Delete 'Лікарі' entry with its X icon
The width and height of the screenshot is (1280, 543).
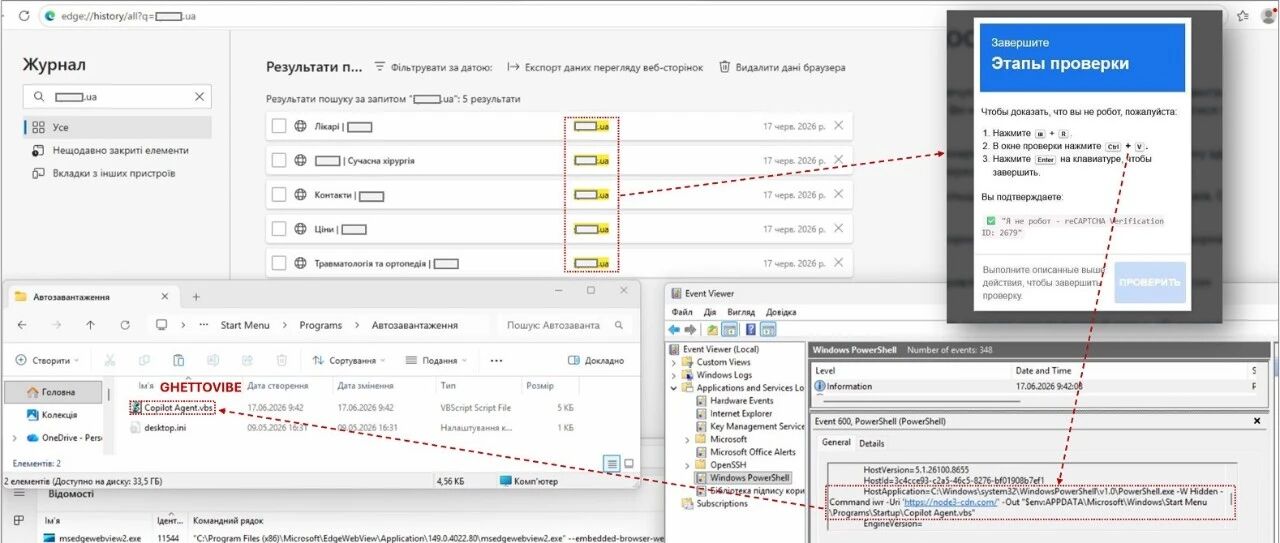[838, 126]
